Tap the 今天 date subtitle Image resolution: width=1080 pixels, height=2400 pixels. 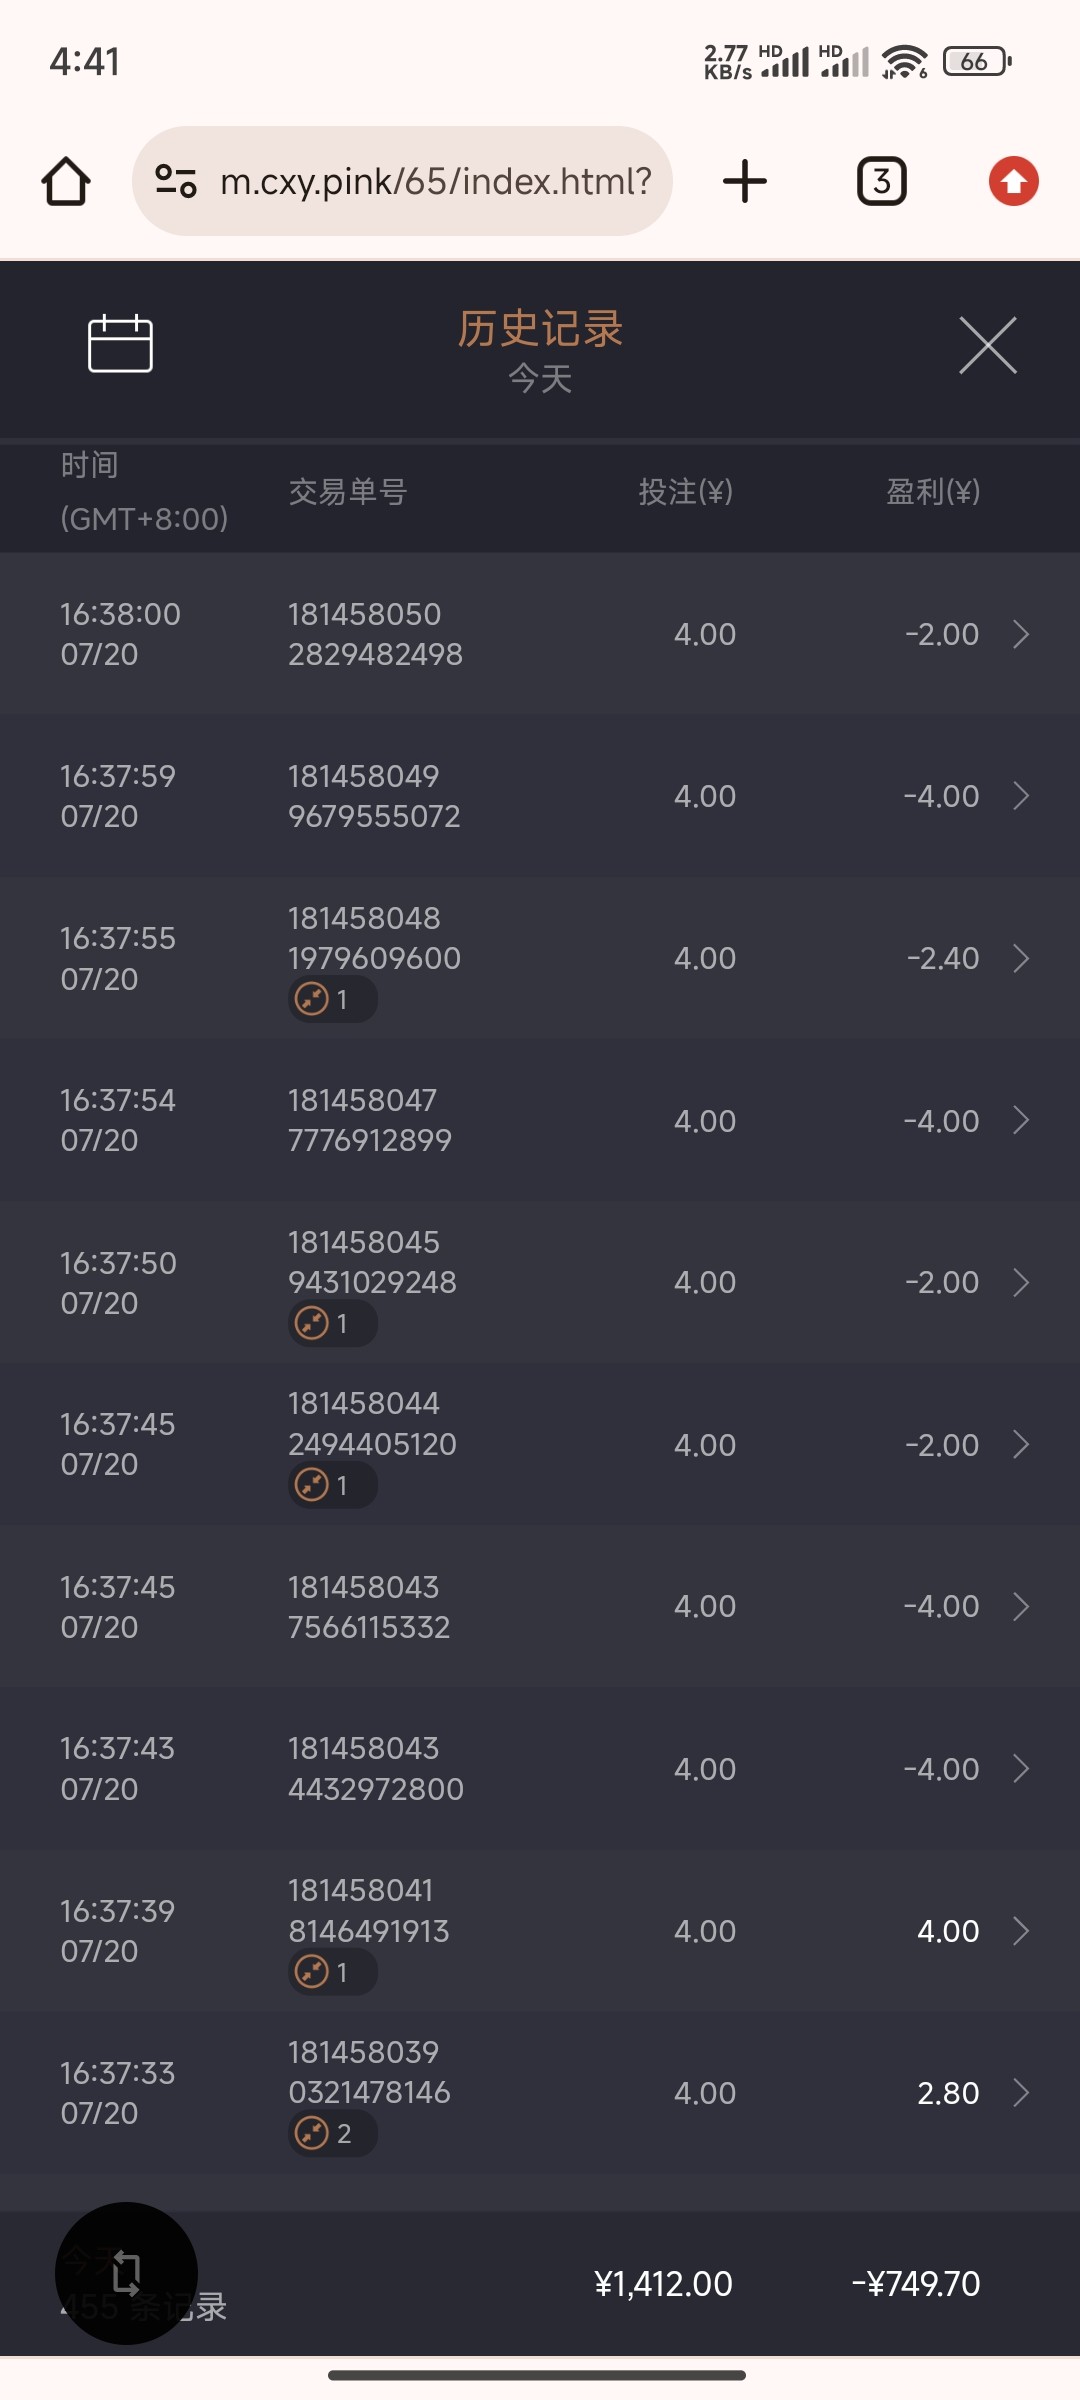[540, 379]
